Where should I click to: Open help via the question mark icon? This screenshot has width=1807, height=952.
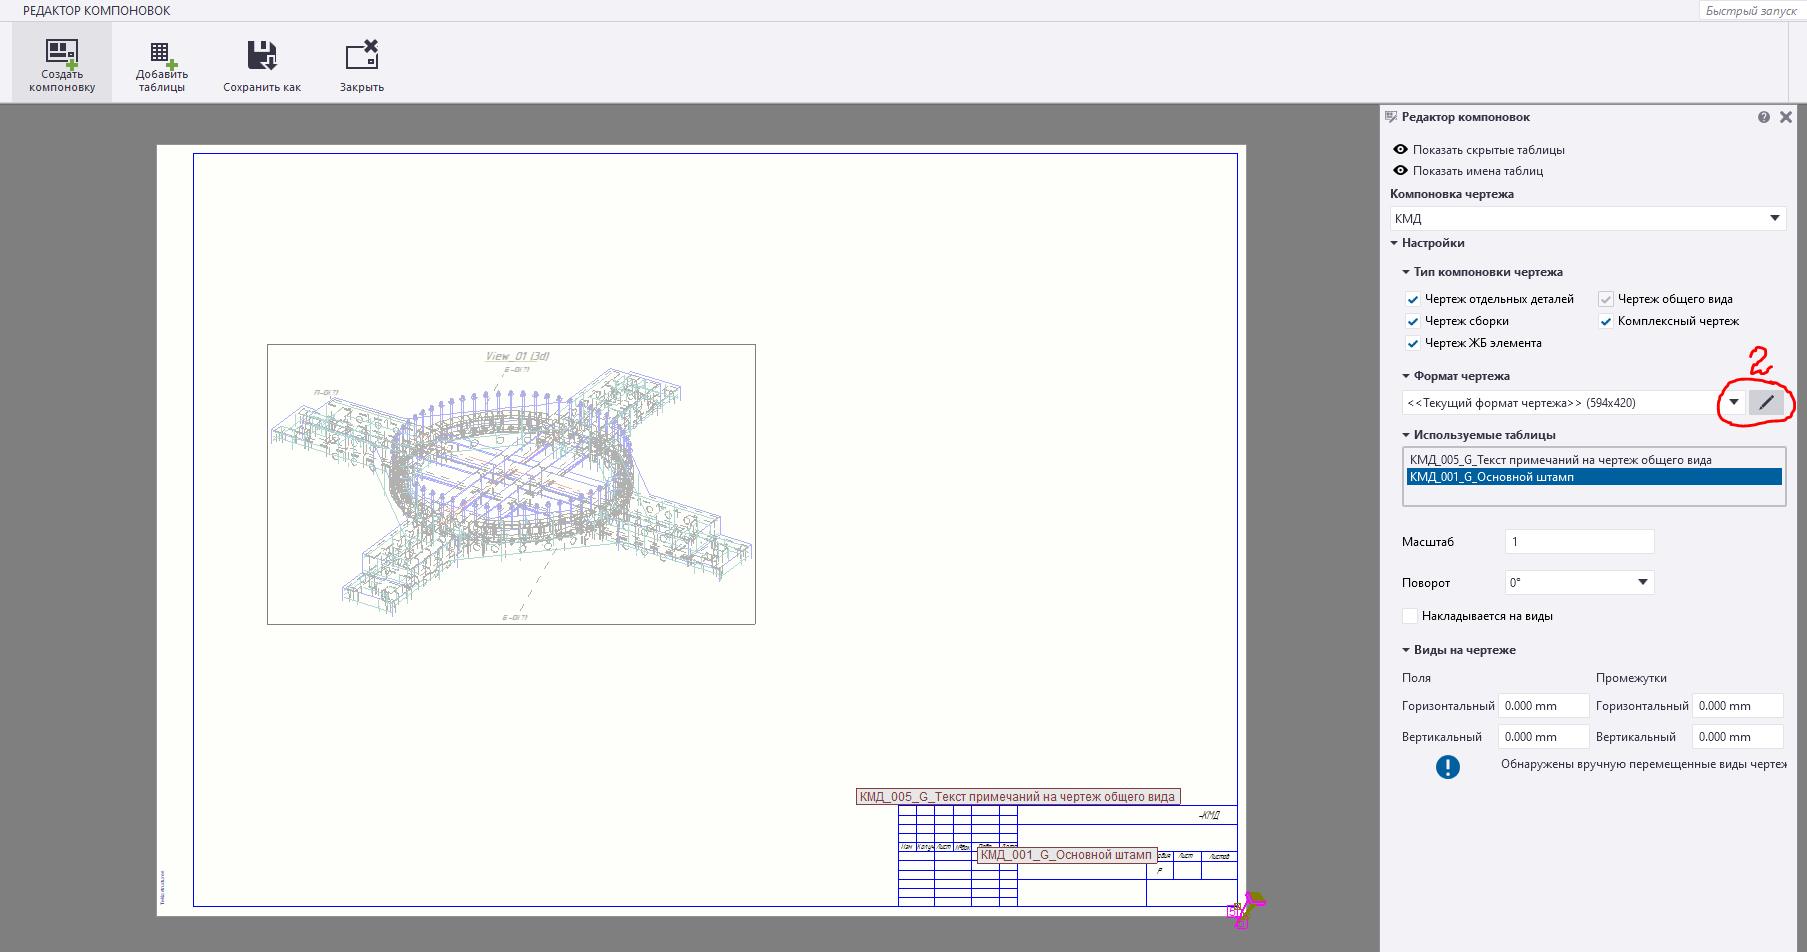pos(1764,117)
